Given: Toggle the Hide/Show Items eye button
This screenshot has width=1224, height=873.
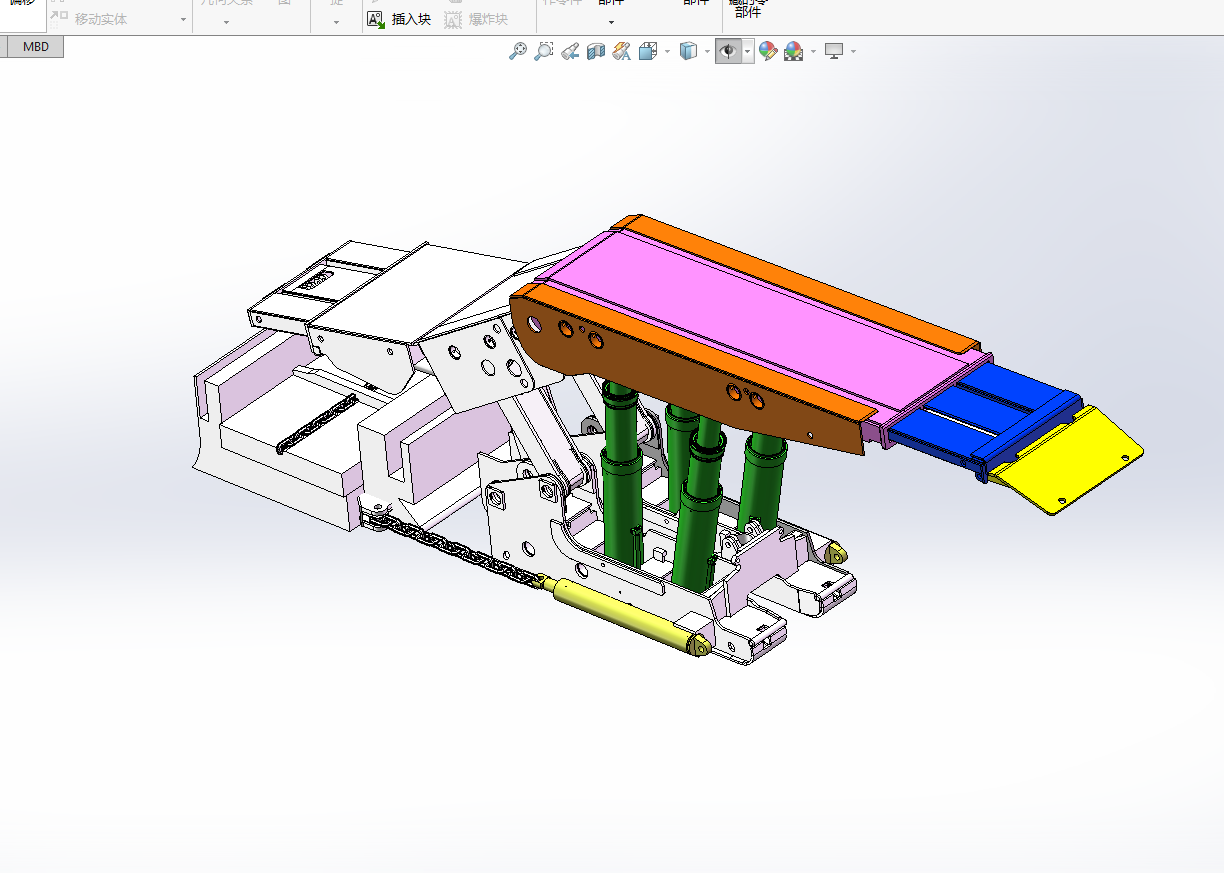Looking at the screenshot, I should click(x=728, y=51).
